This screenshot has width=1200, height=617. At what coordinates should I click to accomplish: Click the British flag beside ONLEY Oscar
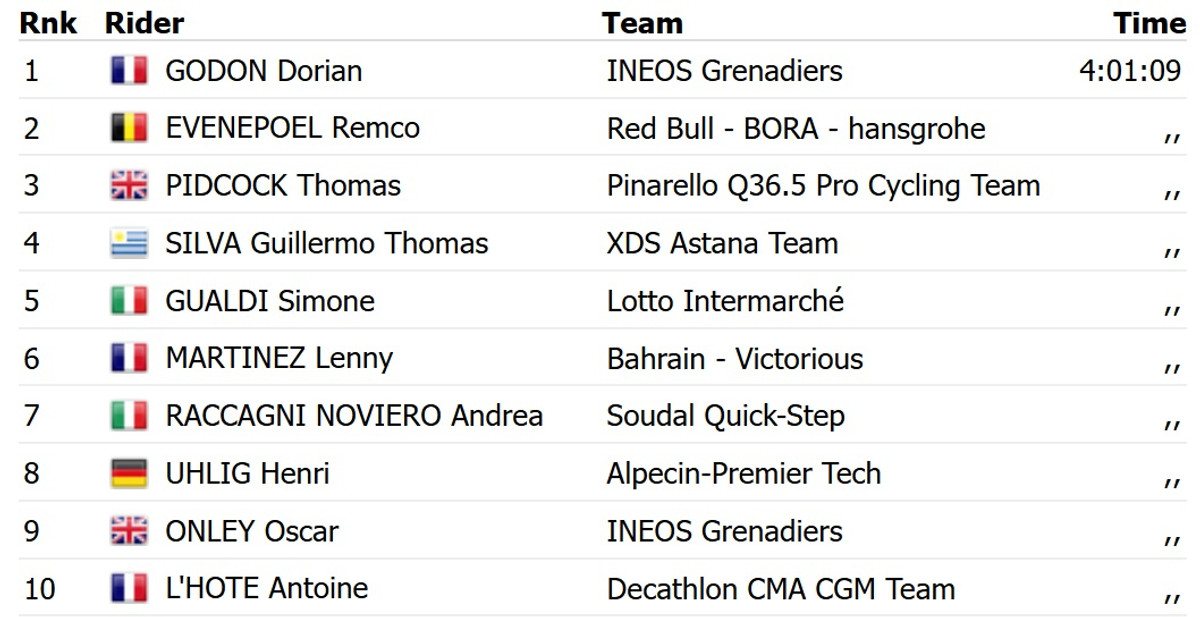(129, 531)
